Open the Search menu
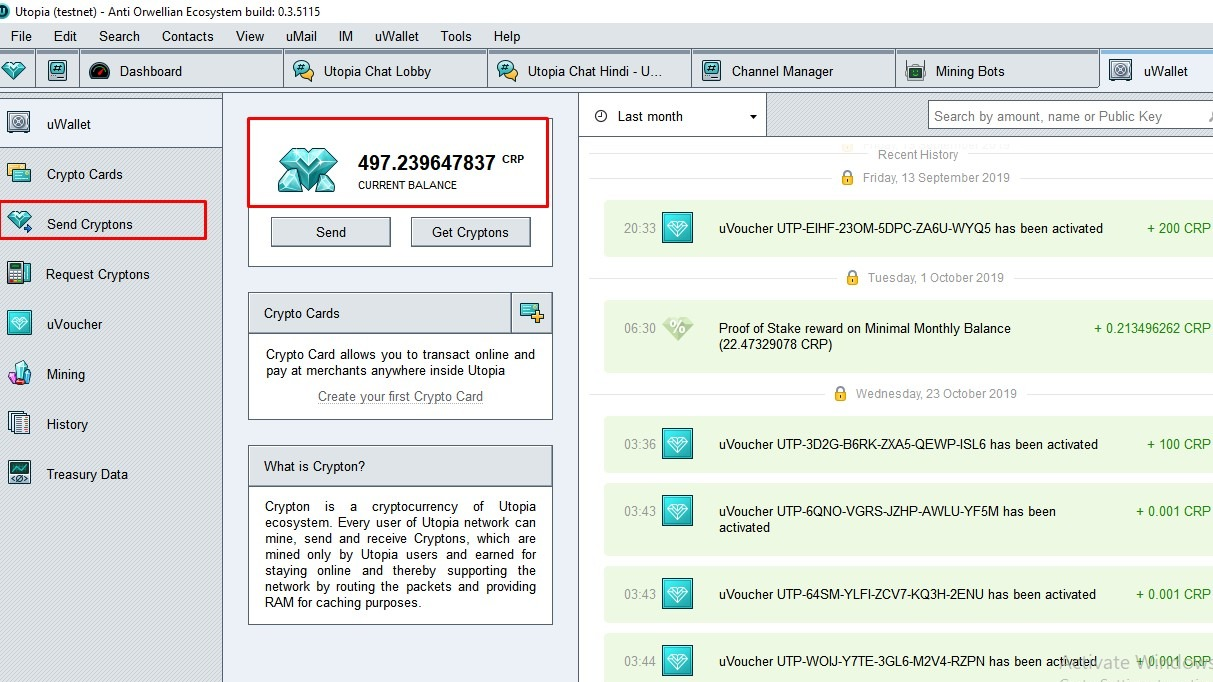 [119, 36]
